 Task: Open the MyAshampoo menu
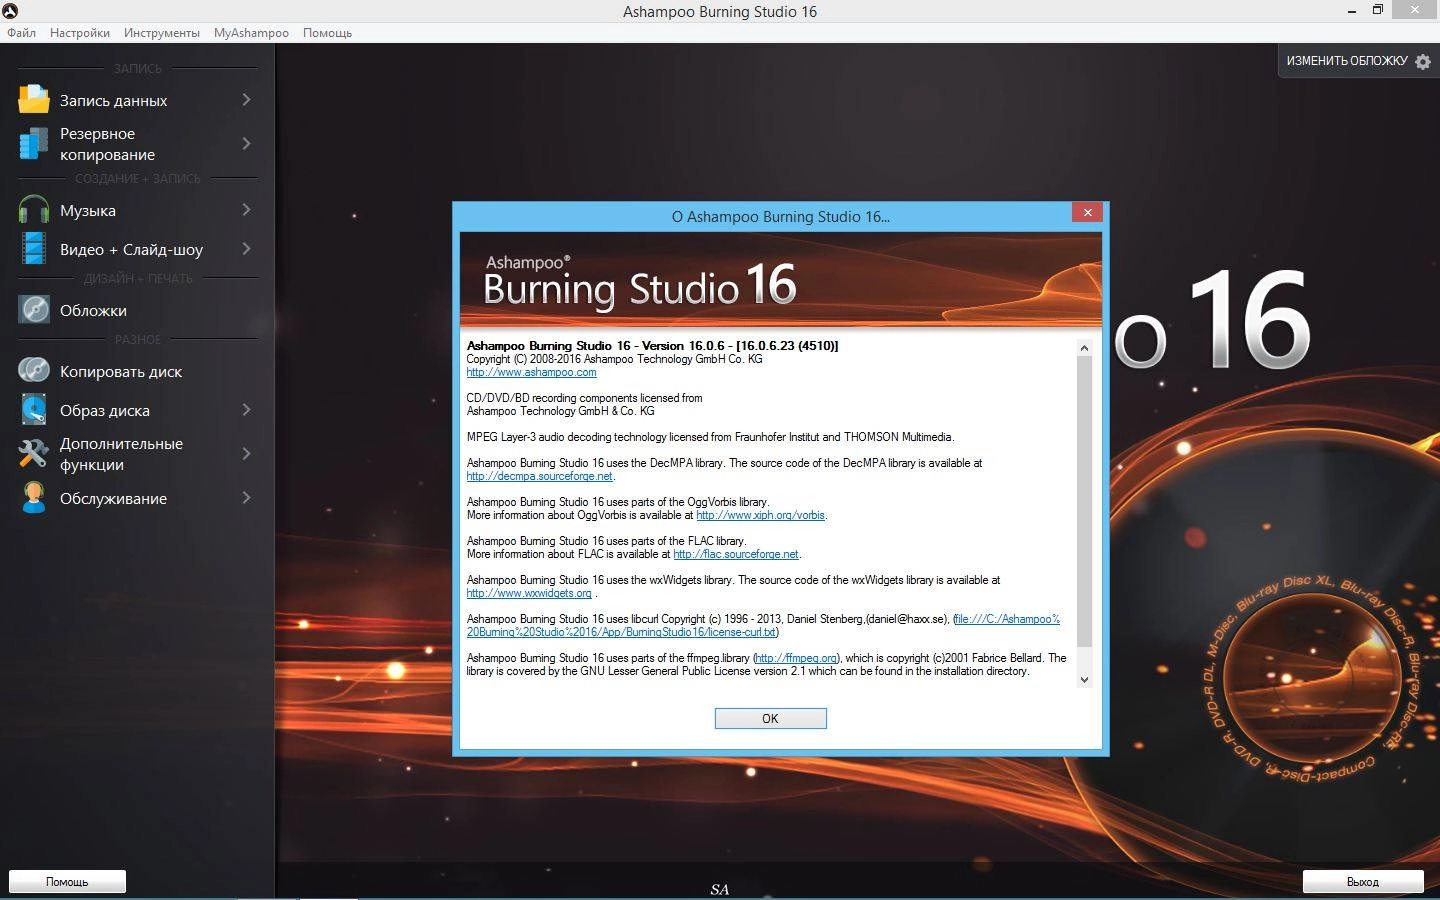click(251, 33)
